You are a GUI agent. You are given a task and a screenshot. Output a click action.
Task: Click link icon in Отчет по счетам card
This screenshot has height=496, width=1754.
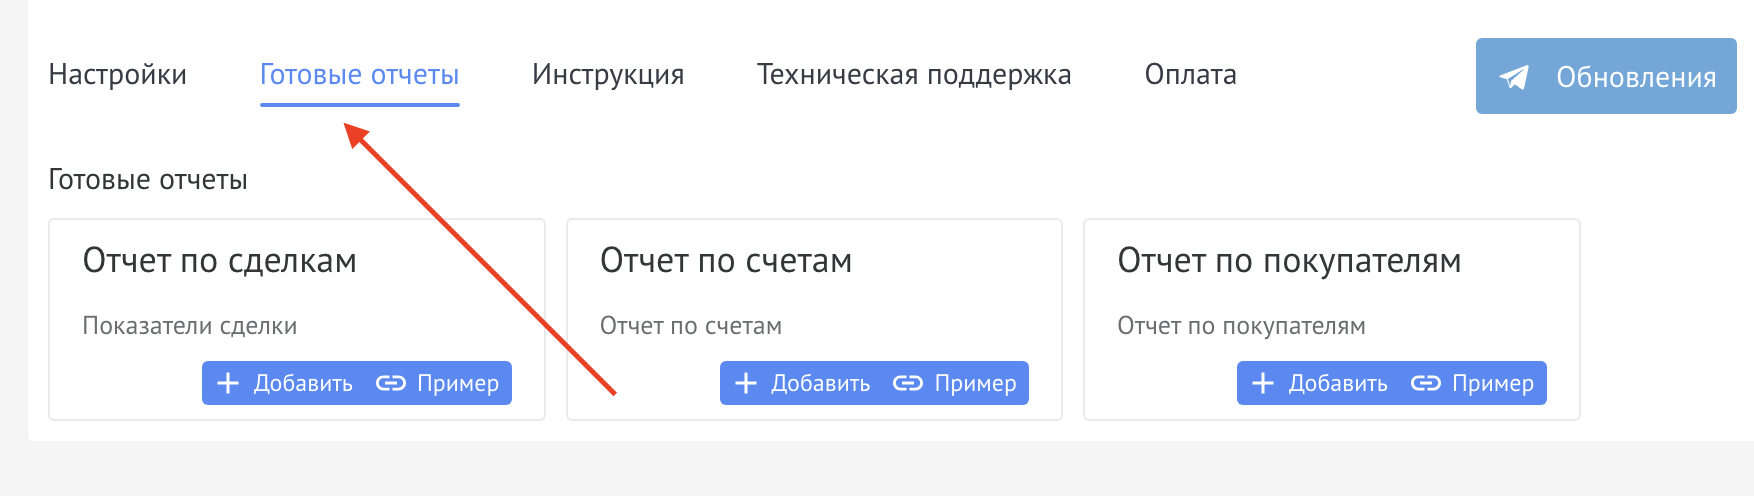907,383
